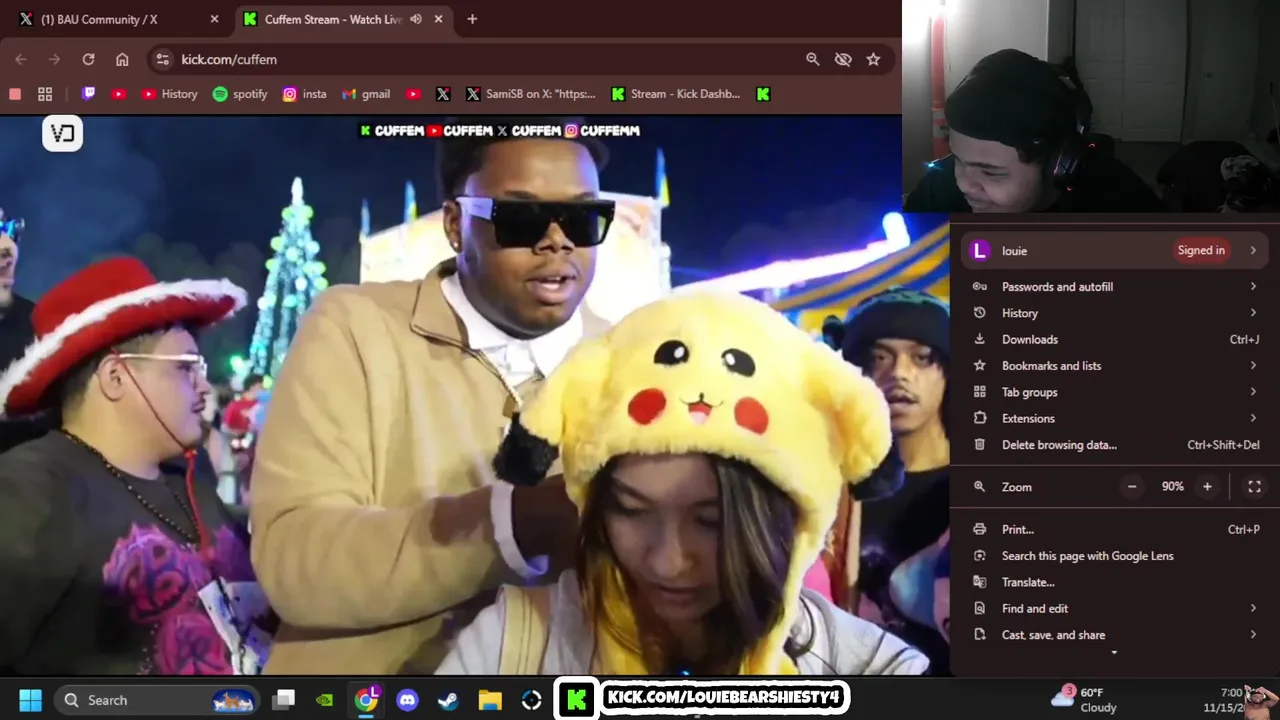This screenshot has height=720, width=1280.
Task: Open Steam from the taskbar
Action: [448, 700]
